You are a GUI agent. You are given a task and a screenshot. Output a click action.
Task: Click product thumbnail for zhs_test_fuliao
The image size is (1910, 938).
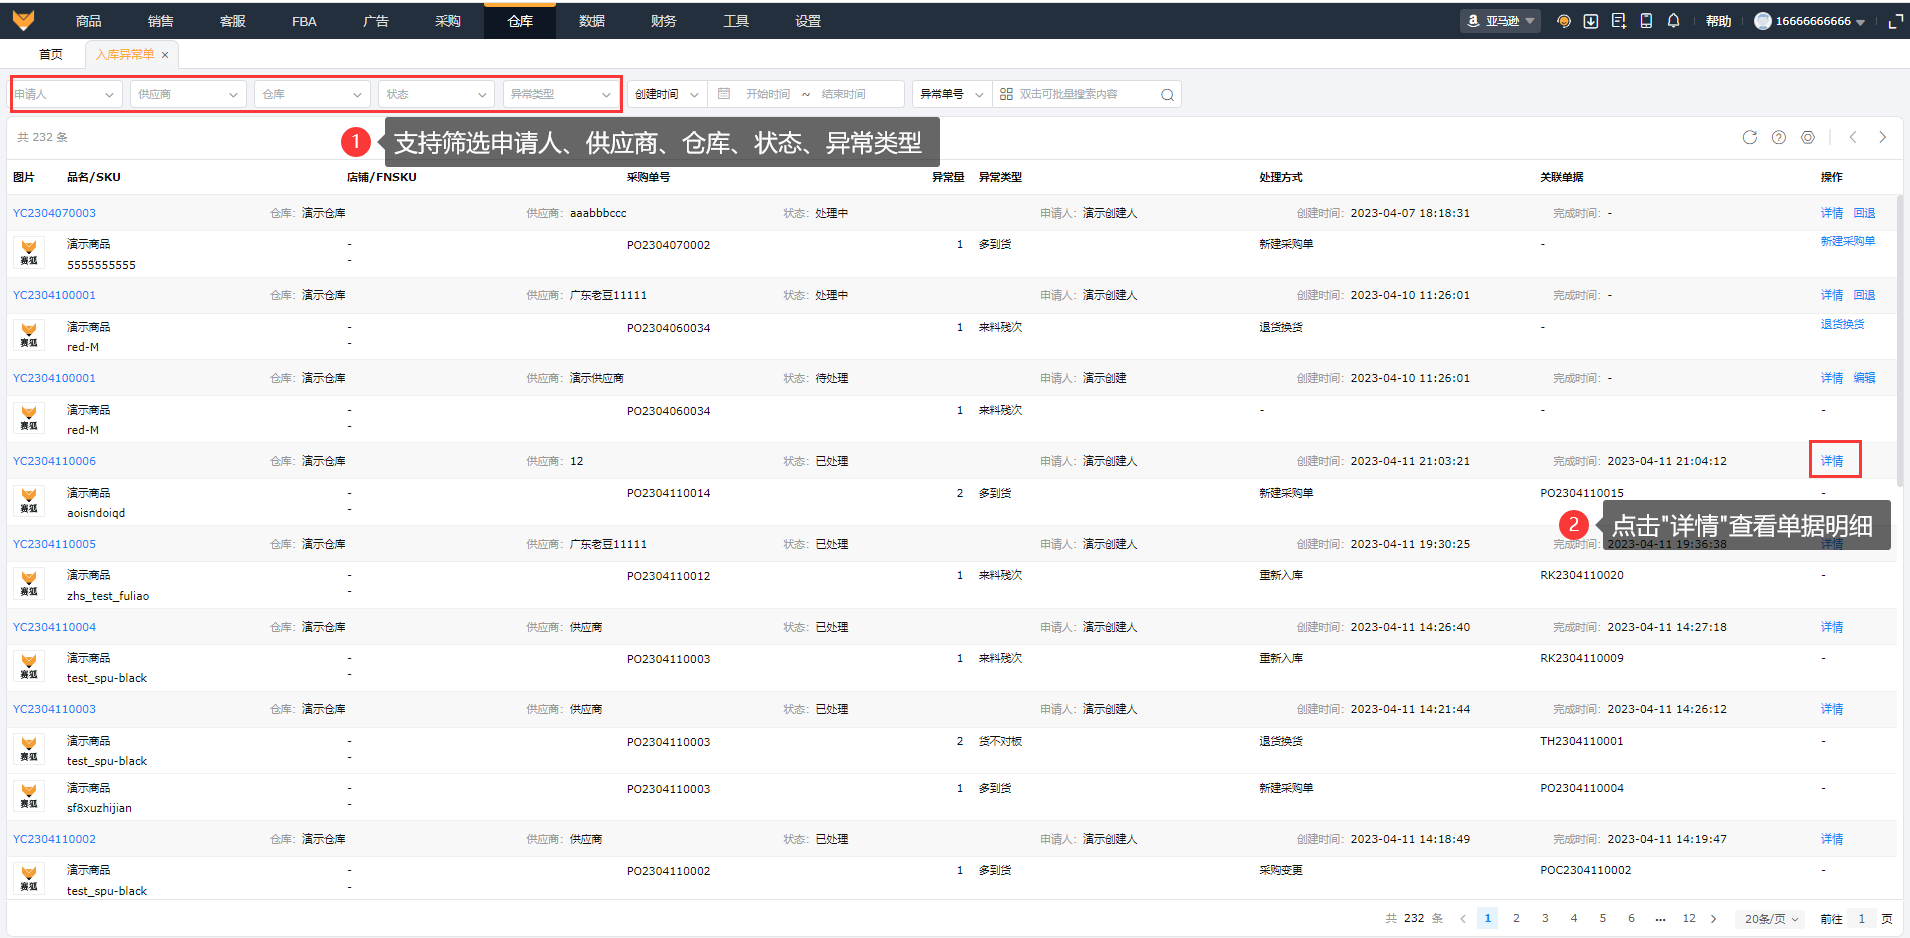29,584
